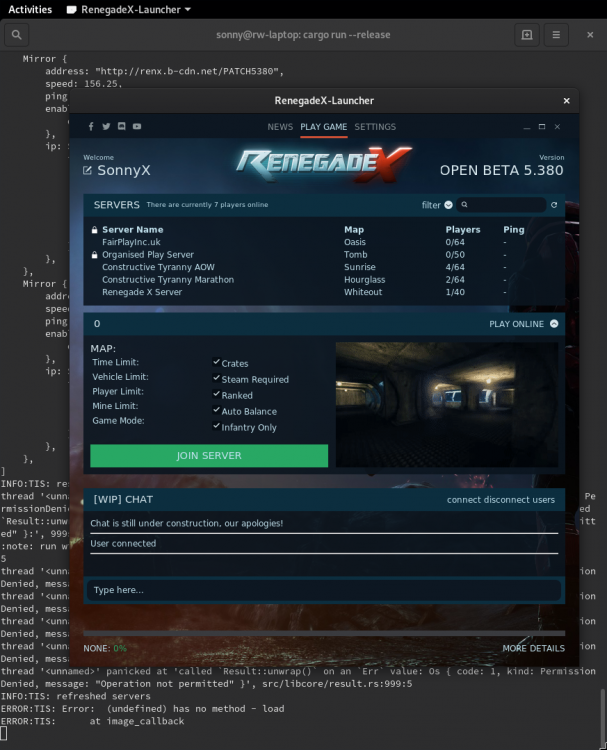Image resolution: width=607 pixels, height=750 pixels.
Task: Sort servers by Server Name column
Action: coord(132,230)
